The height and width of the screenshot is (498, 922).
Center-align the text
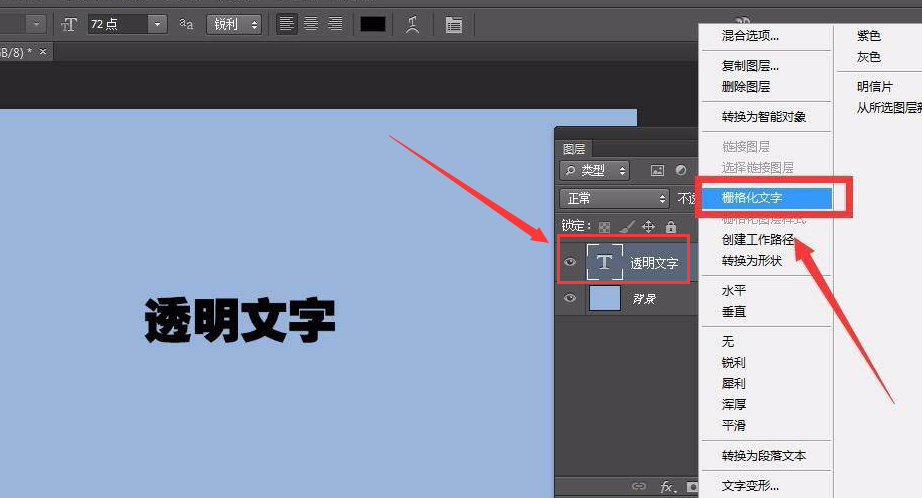(x=311, y=24)
